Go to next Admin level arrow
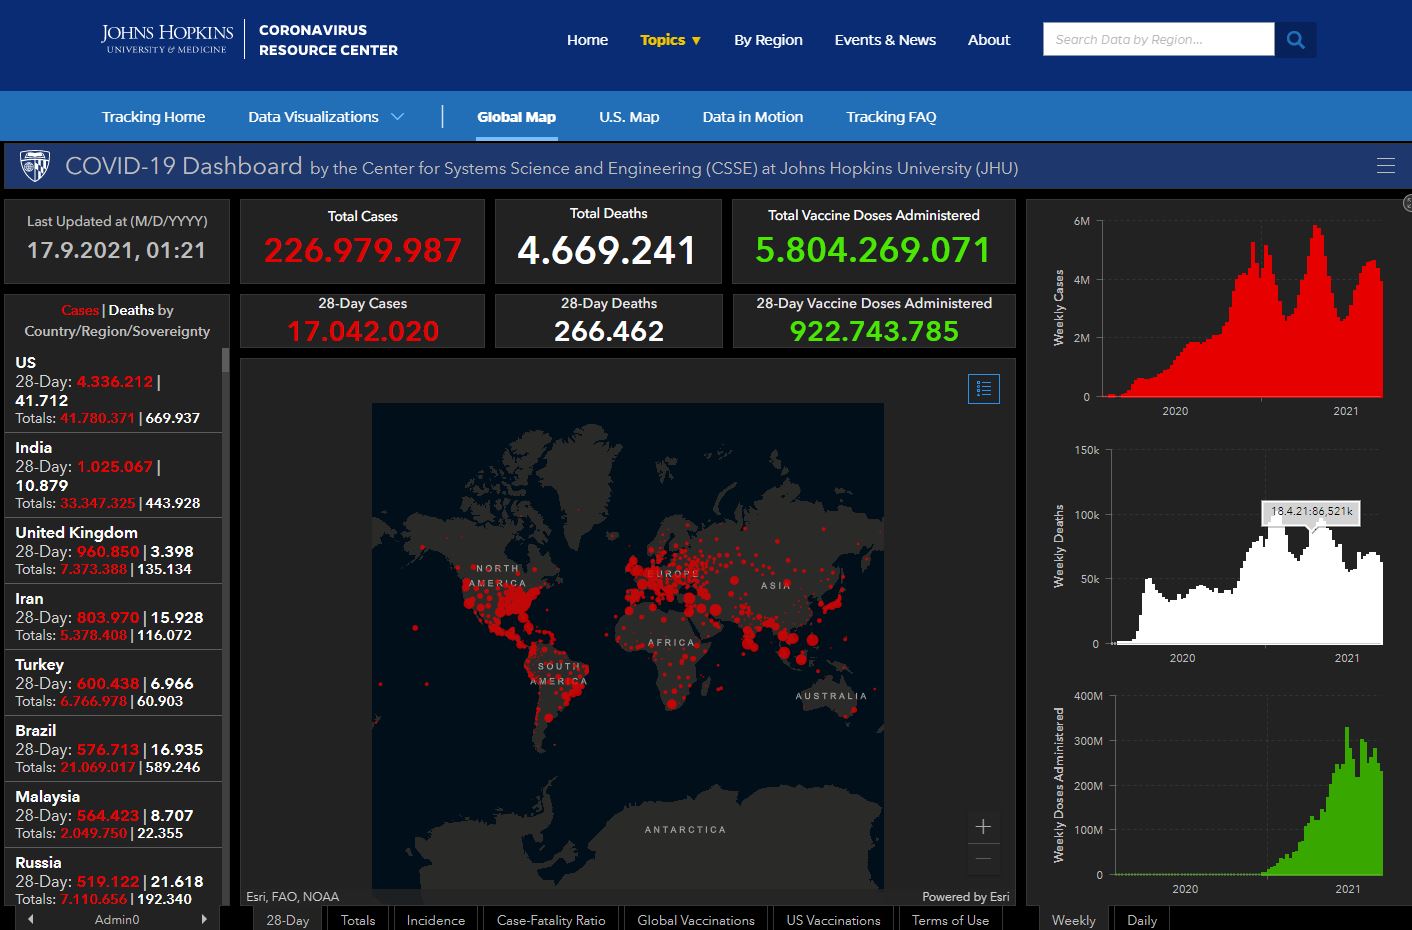Image resolution: width=1412 pixels, height=930 pixels. click(x=204, y=919)
